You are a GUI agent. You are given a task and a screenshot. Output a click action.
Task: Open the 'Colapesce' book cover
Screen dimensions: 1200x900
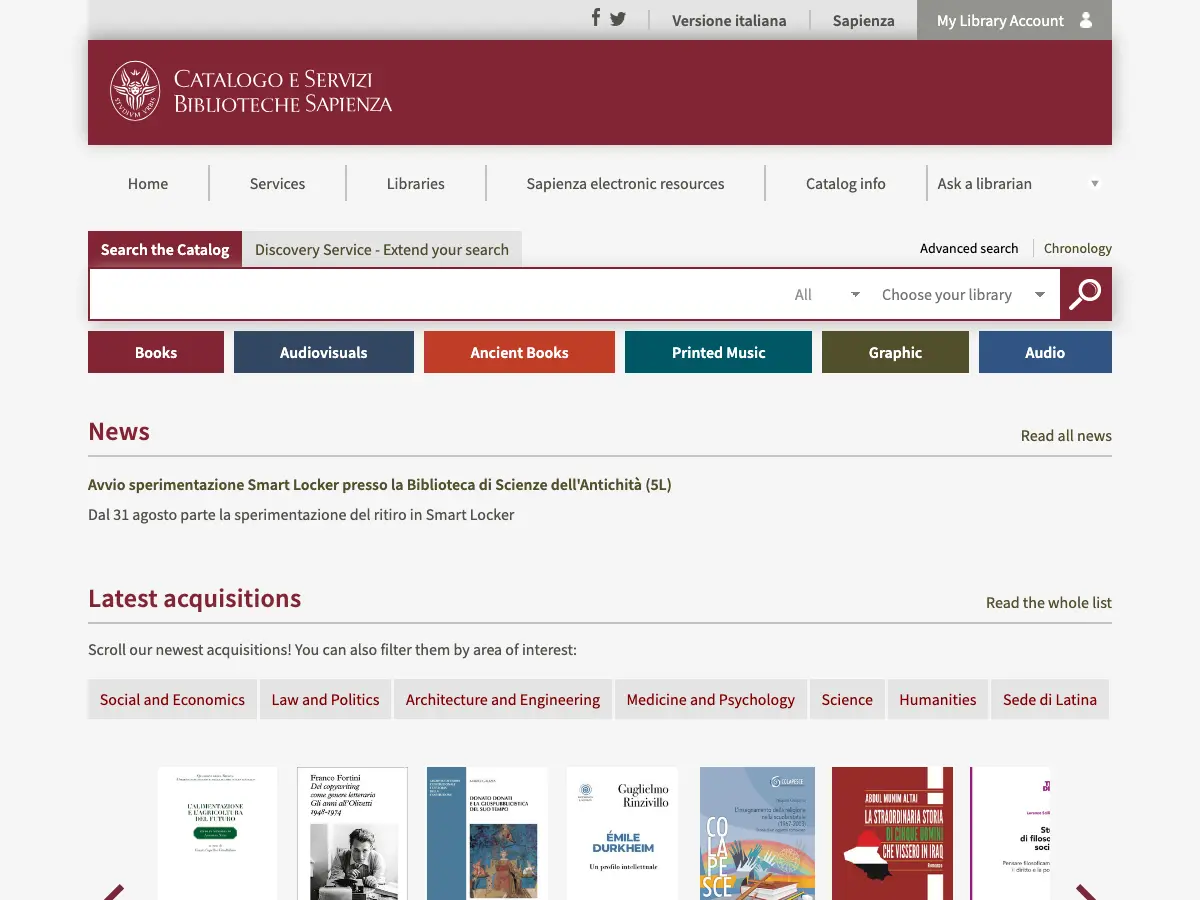[x=757, y=833]
